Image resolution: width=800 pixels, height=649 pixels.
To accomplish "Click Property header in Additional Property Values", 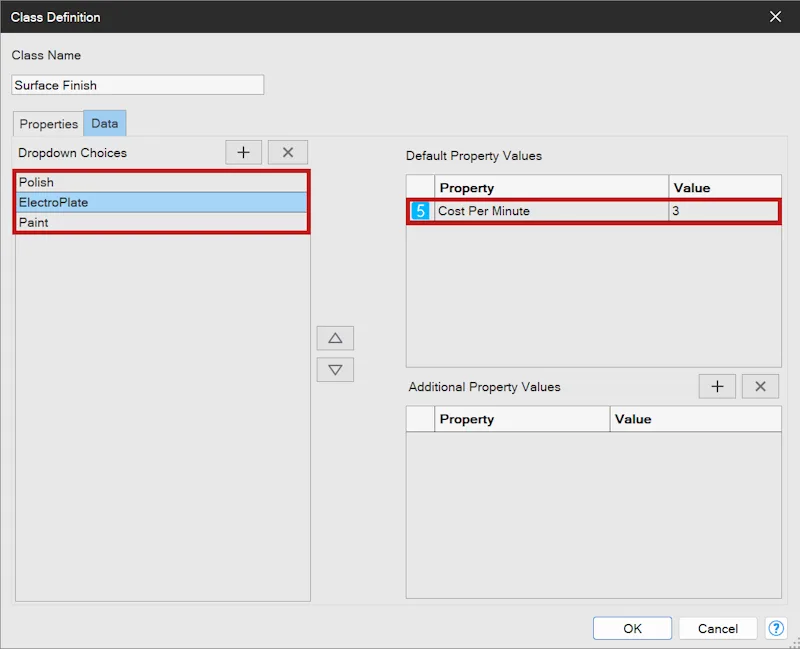I will (x=522, y=419).
